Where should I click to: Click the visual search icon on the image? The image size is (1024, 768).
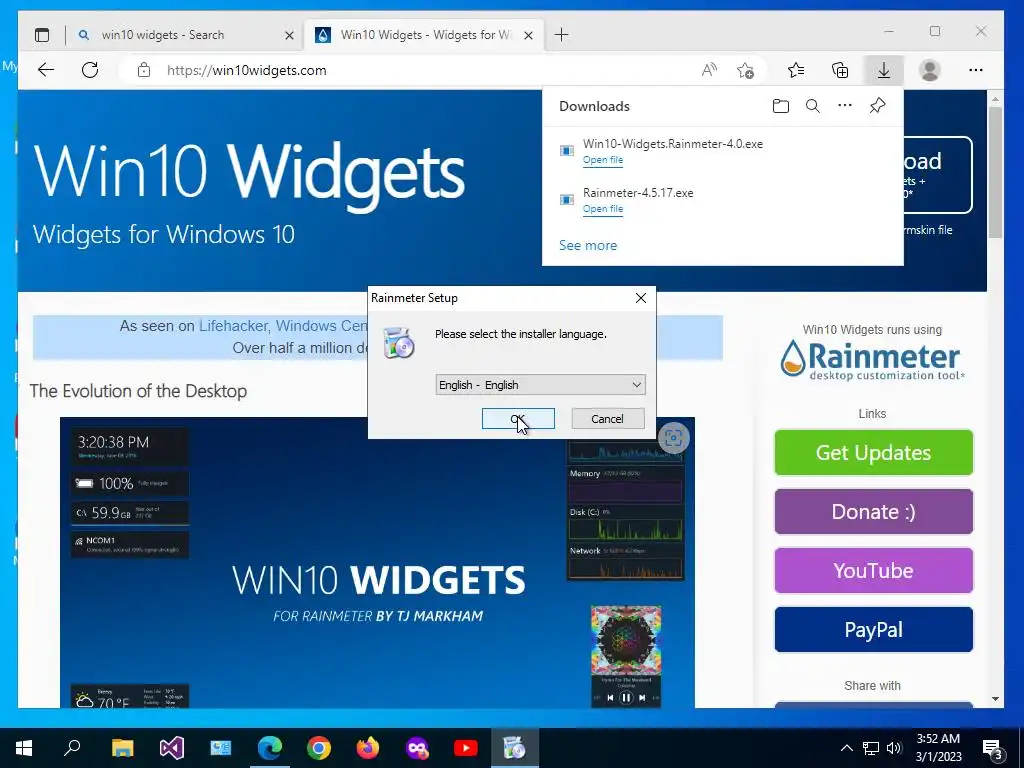[x=673, y=438]
